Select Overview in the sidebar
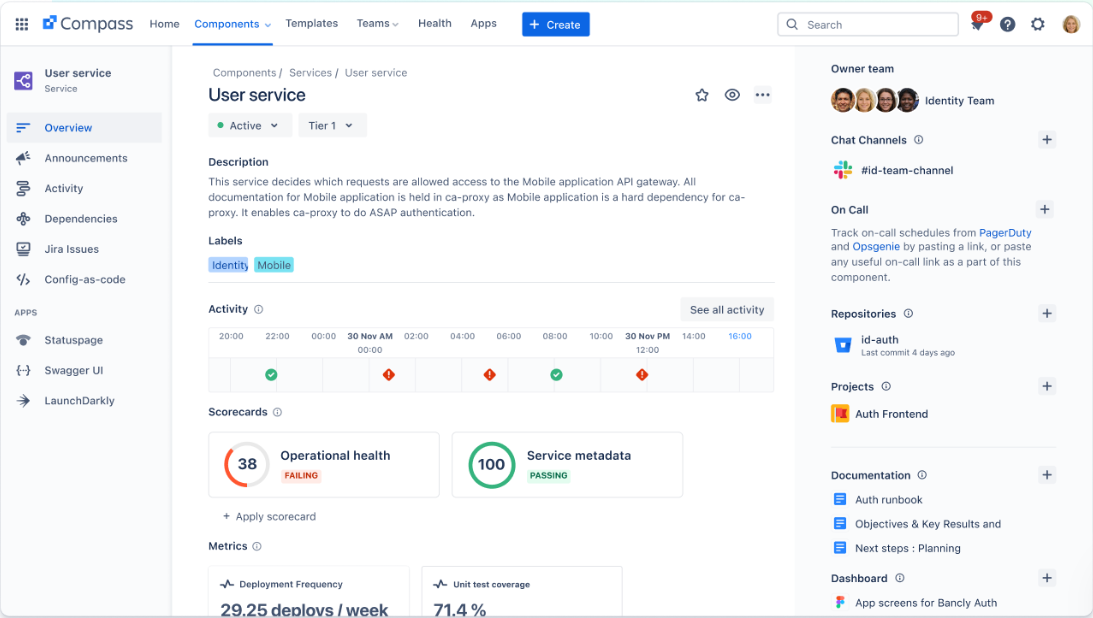 [84, 128]
